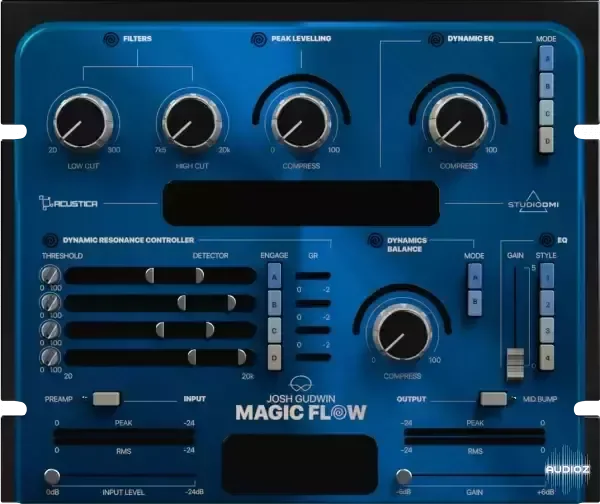Click band B left detector handle
Viewport: 600px width, 504px height.
click(182, 303)
